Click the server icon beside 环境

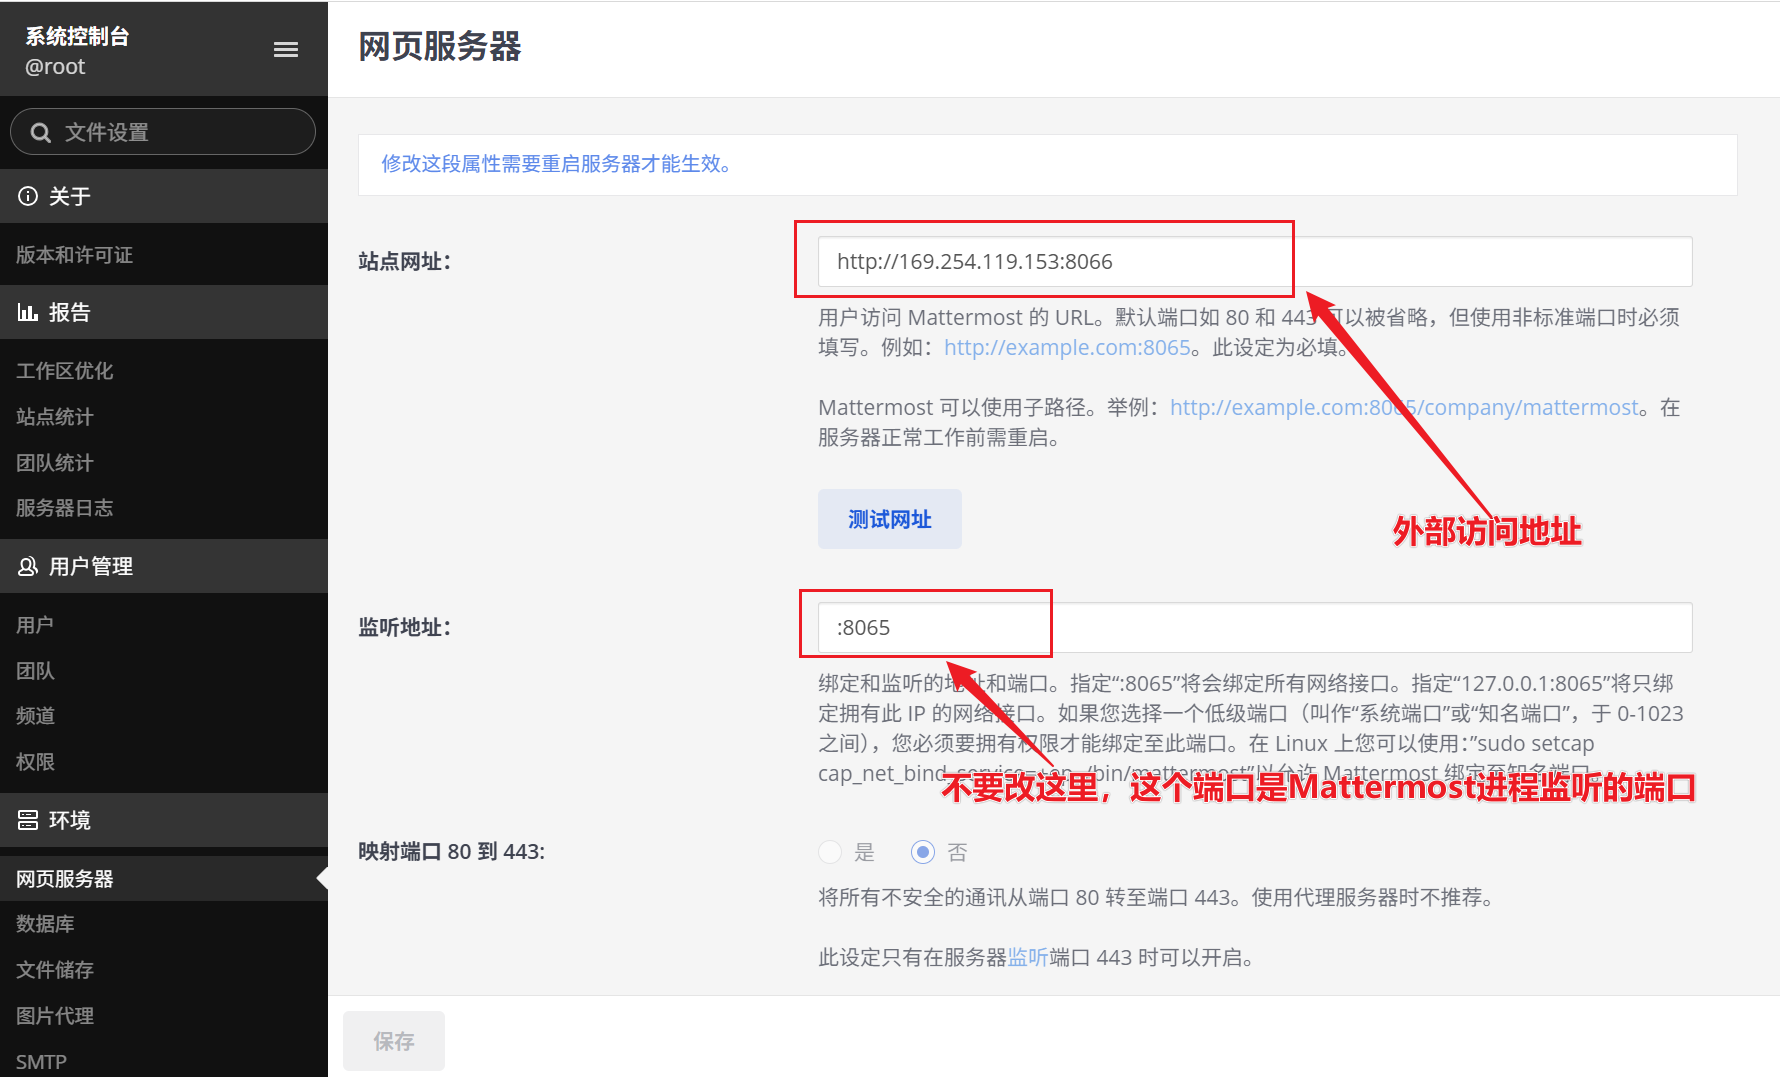click(28, 820)
